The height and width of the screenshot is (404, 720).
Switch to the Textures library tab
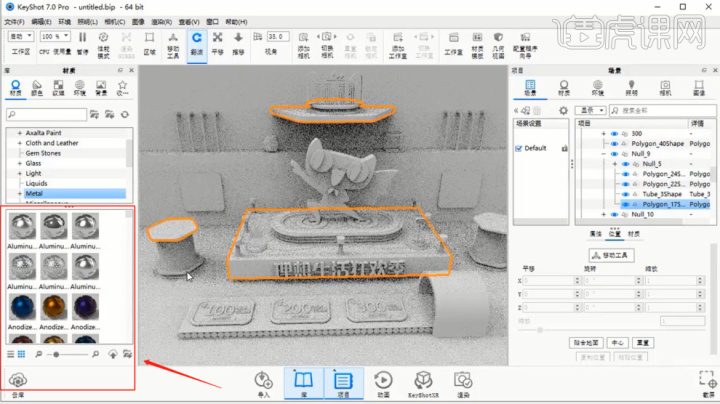pos(58,88)
